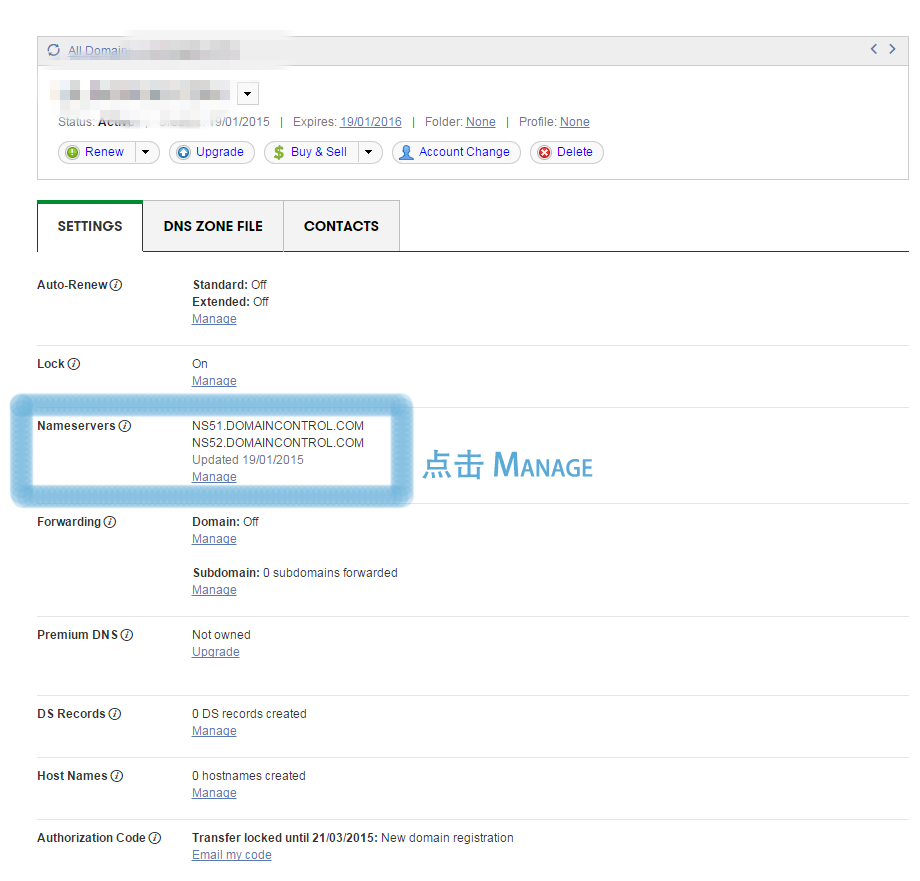Viewport: 920px width, 881px height.
Task: Show Premium DNS info icon help
Action: [127, 635]
